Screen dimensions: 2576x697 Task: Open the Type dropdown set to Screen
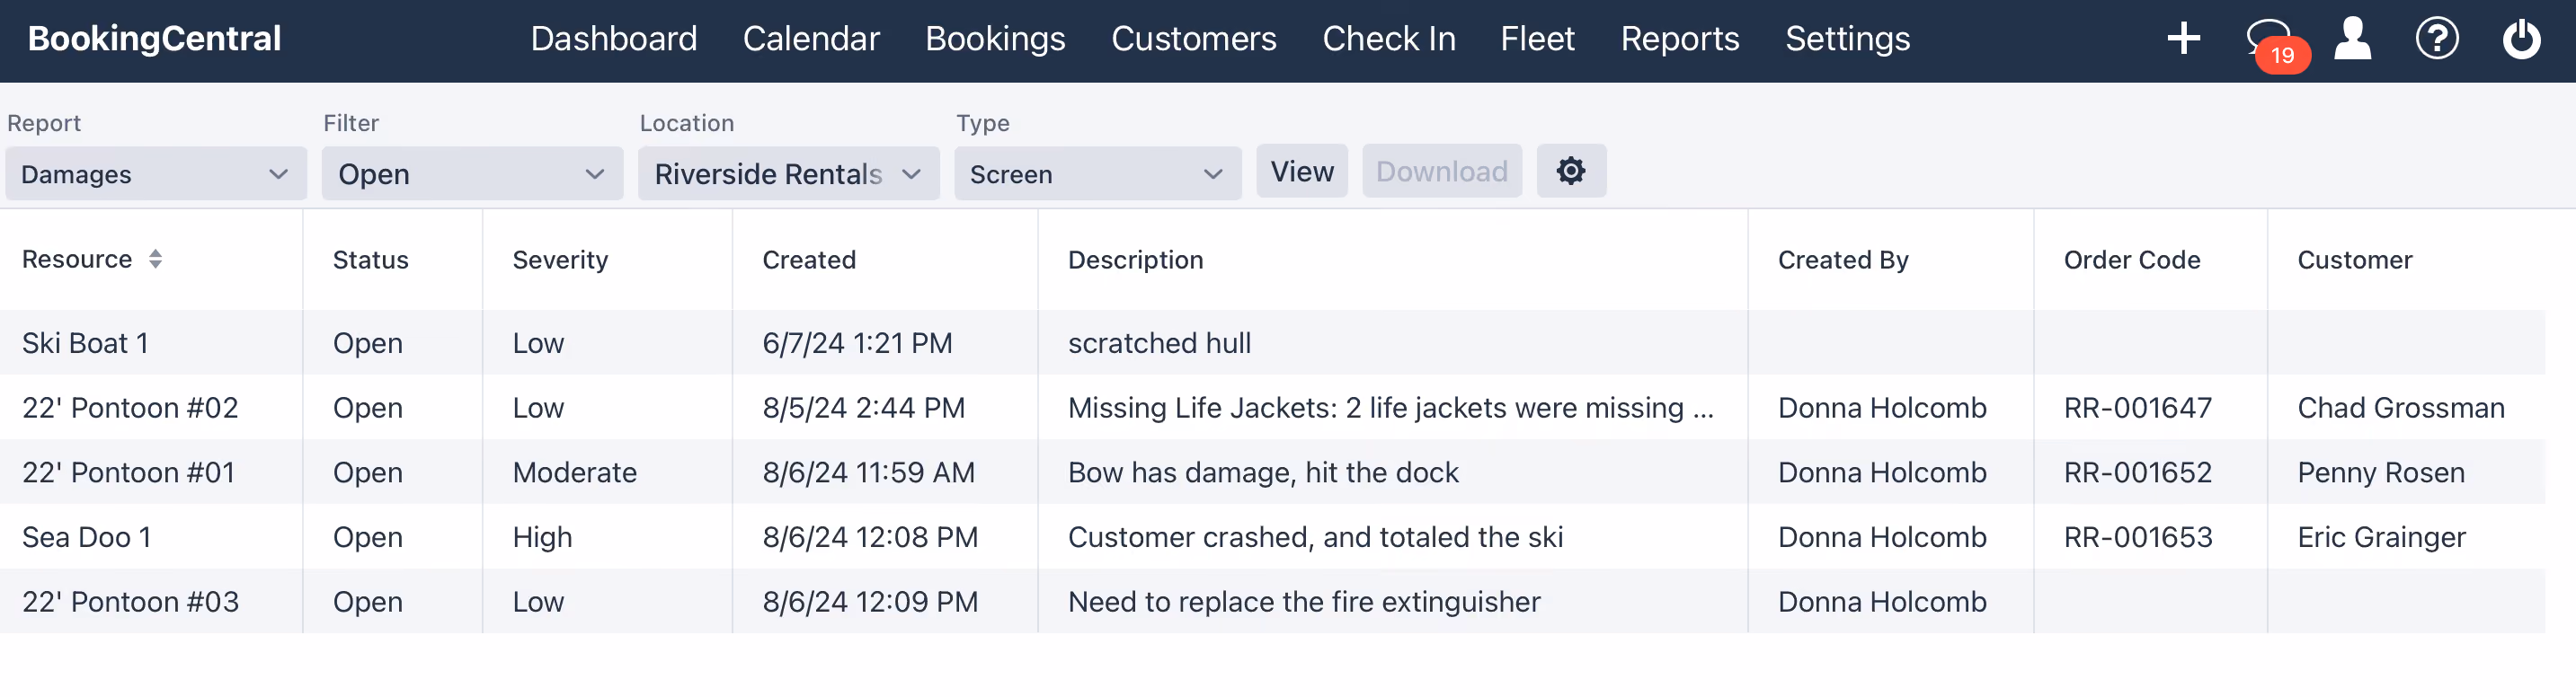(1097, 174)
